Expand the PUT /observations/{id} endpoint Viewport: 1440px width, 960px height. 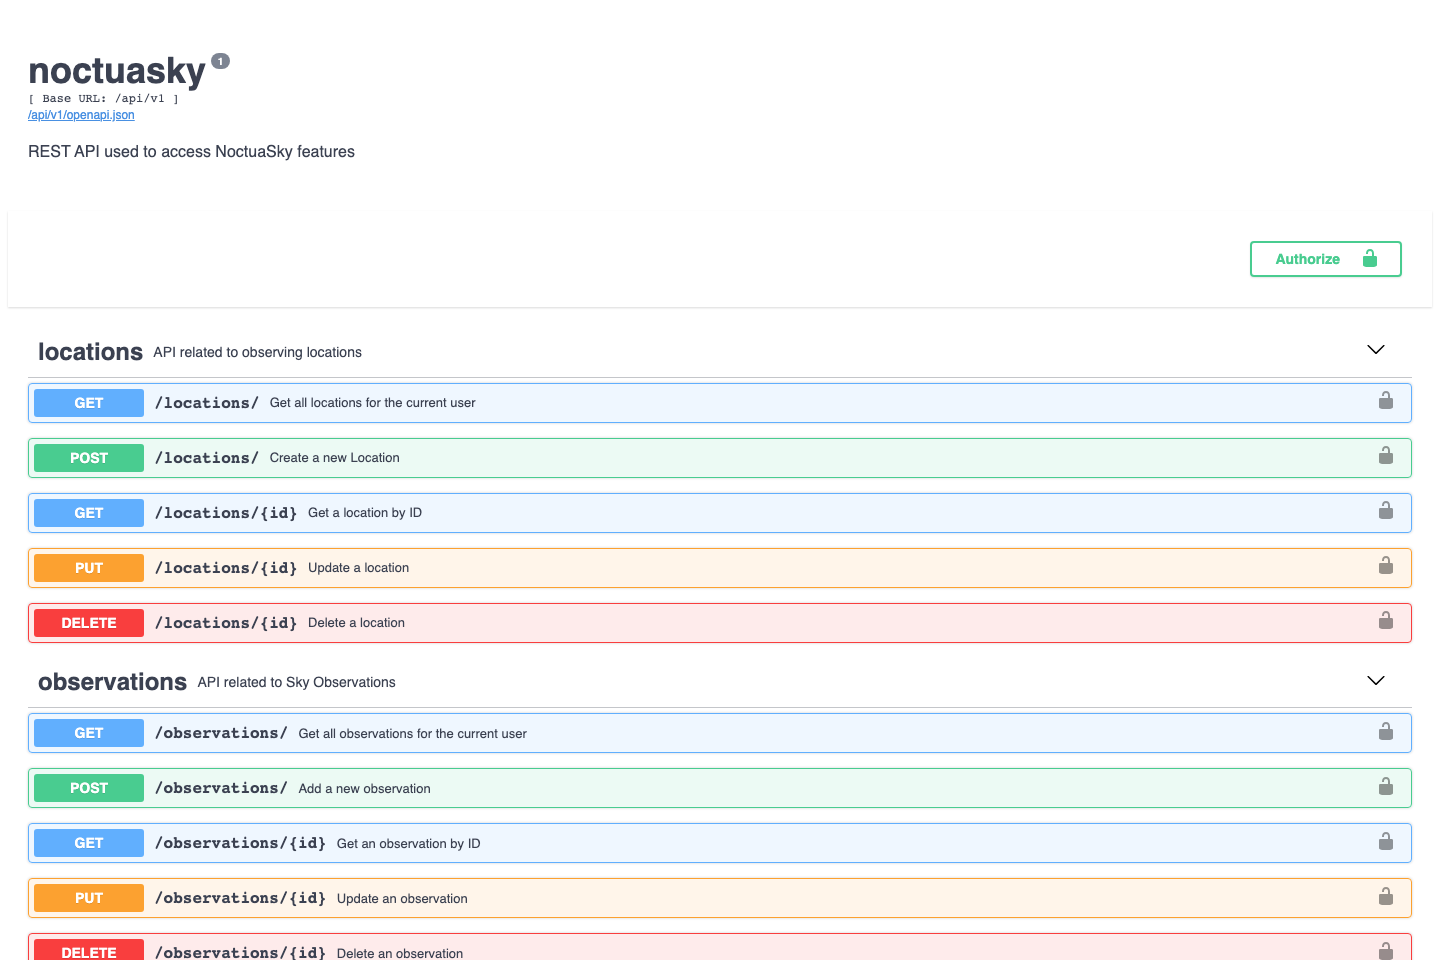tap(600, 897)
